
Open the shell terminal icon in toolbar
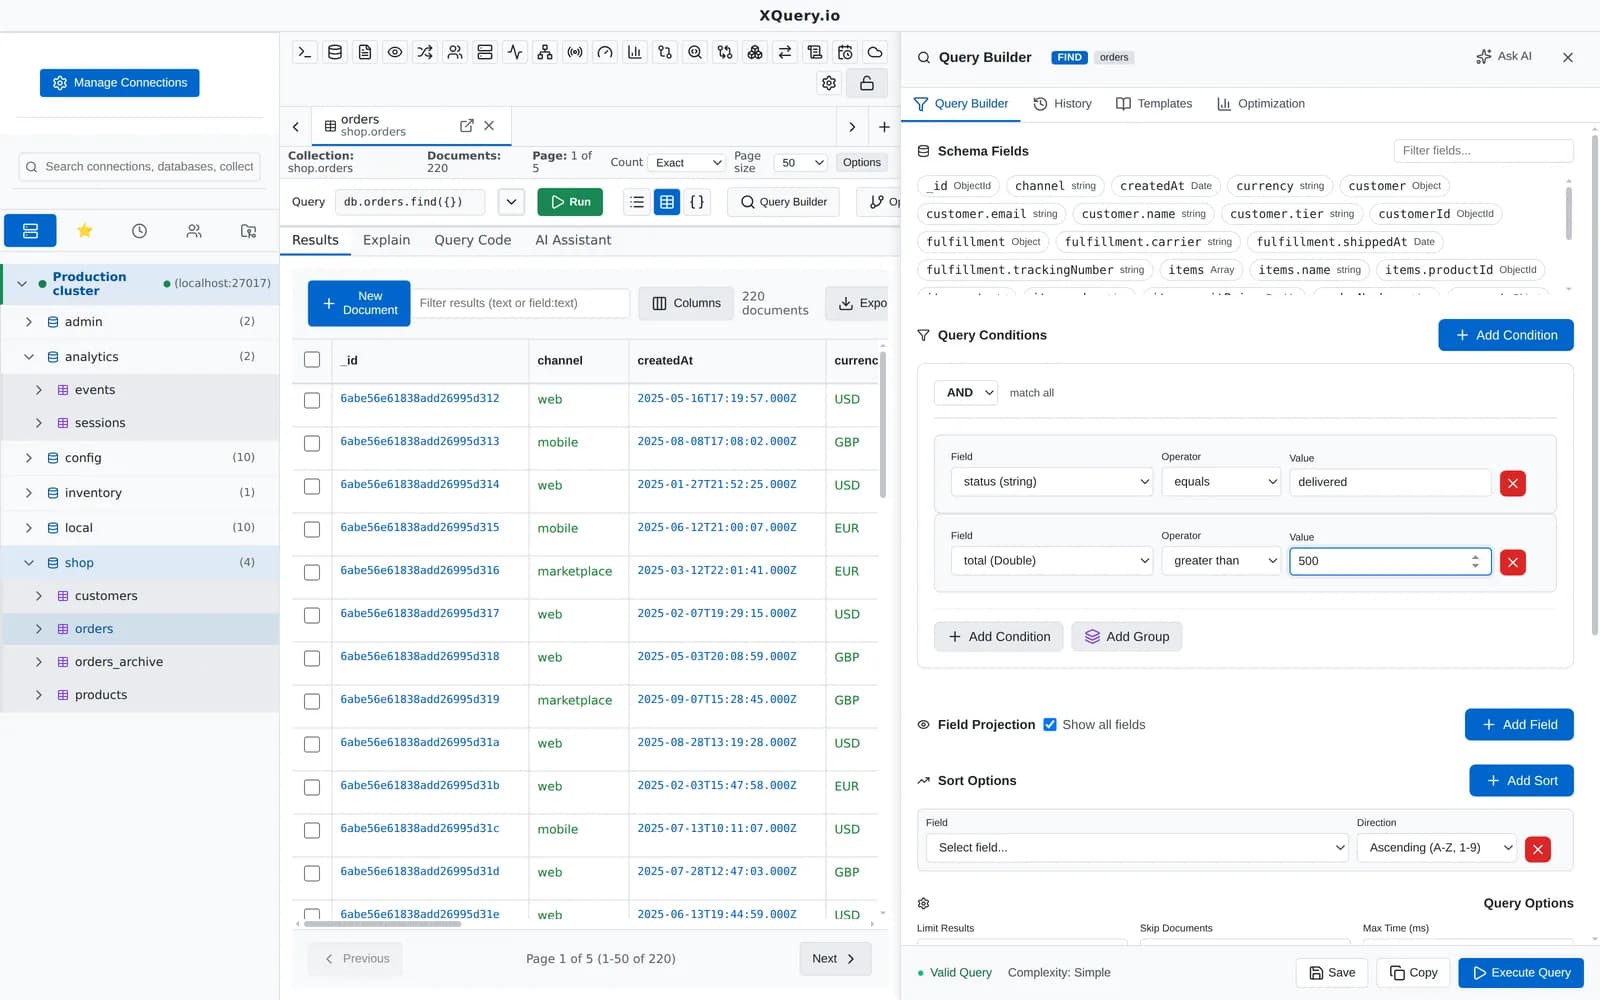(305, 52)
